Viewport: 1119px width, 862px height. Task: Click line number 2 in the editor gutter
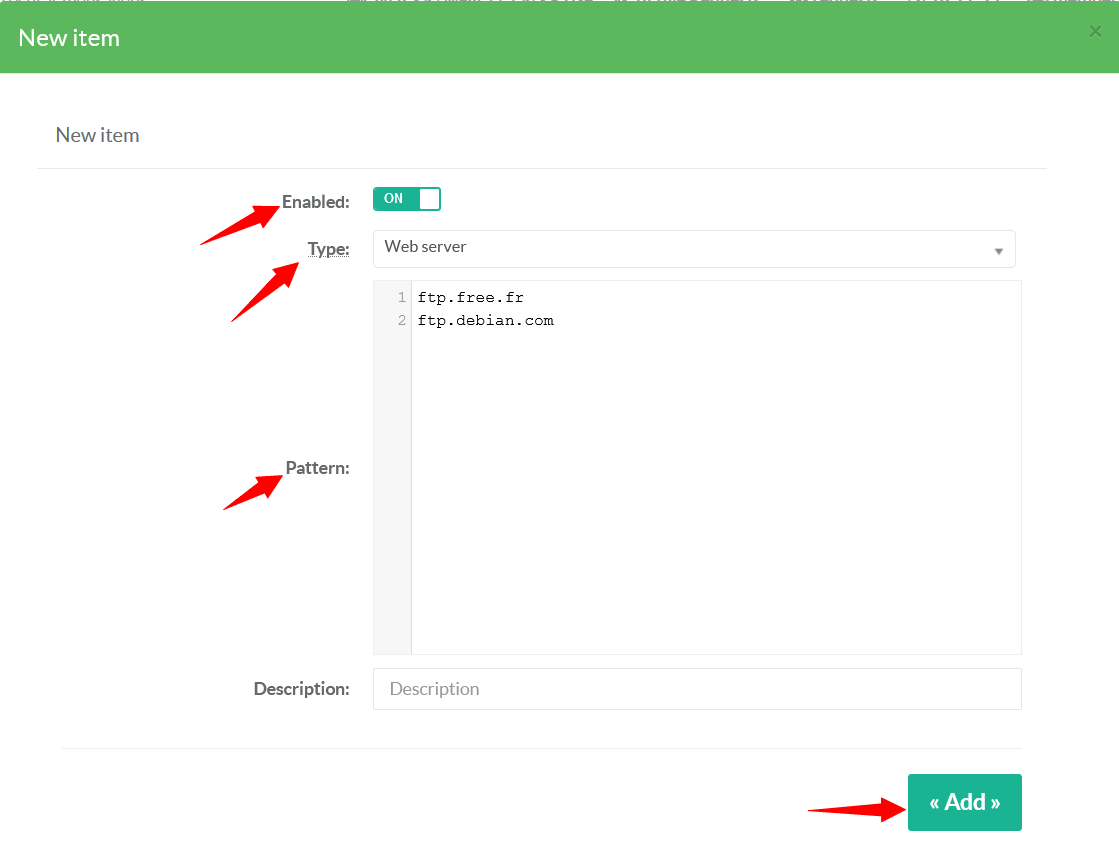coord(401,321)
